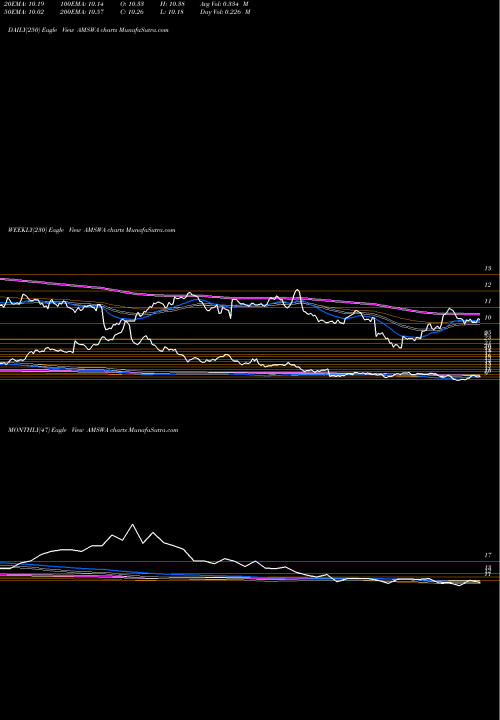The width and height of the screenshot is (500, 720).
Task: Click the 100EMA: 10.14 value
Action: tap(84, 4)
